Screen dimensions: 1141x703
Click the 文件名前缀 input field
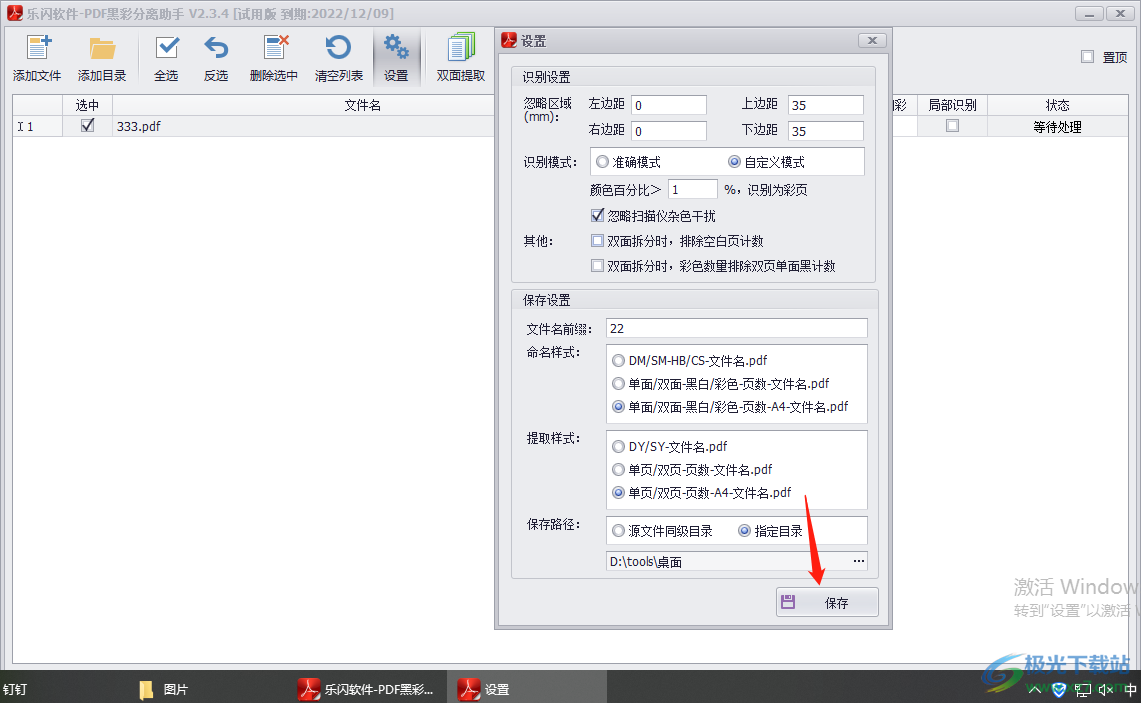pos(736,328)
